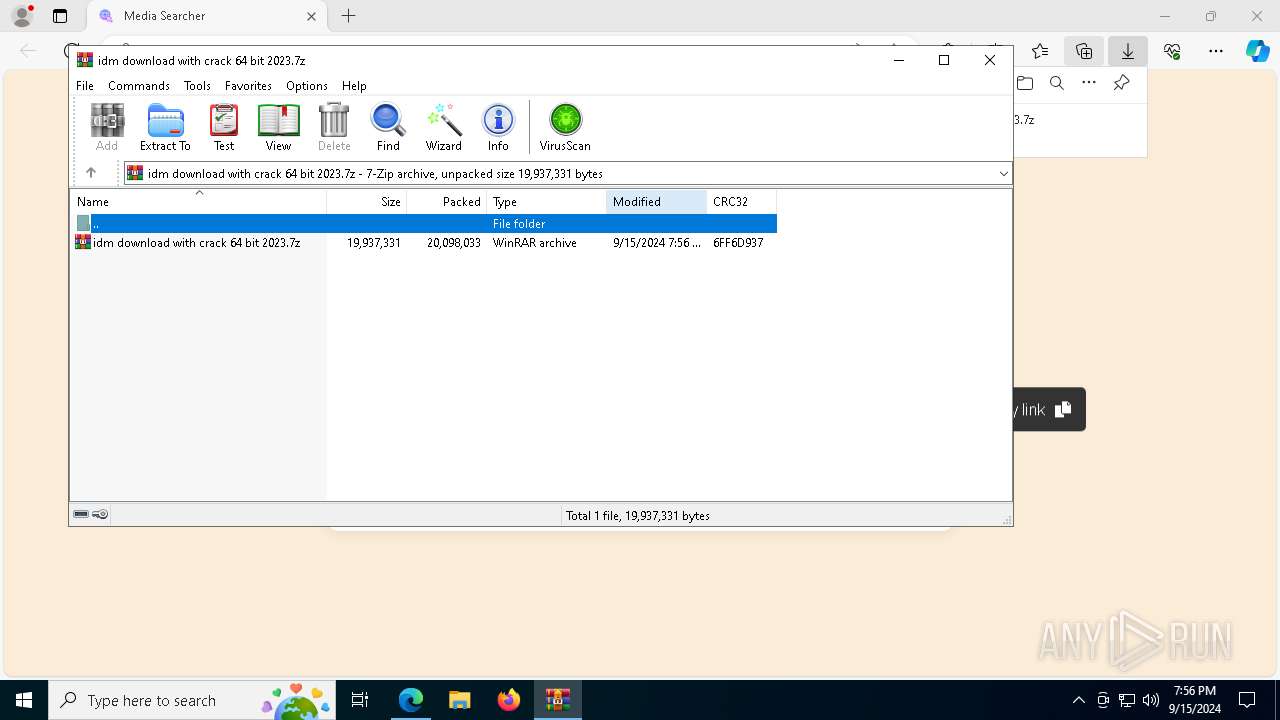This screenshot has width=1280, height=720.
Task: Click the greyed Delete toolbar icon
Action: click(334, 127)
